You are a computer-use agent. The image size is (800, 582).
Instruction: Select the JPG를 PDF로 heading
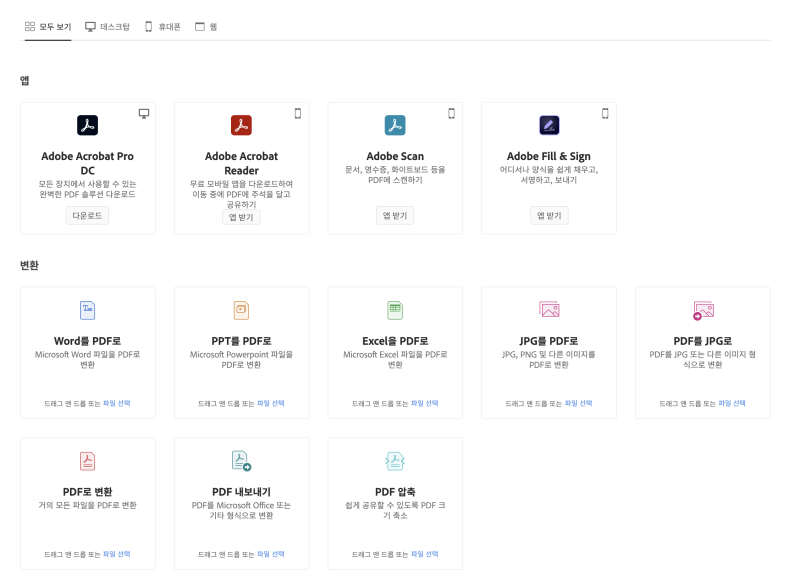click(549, 341)
